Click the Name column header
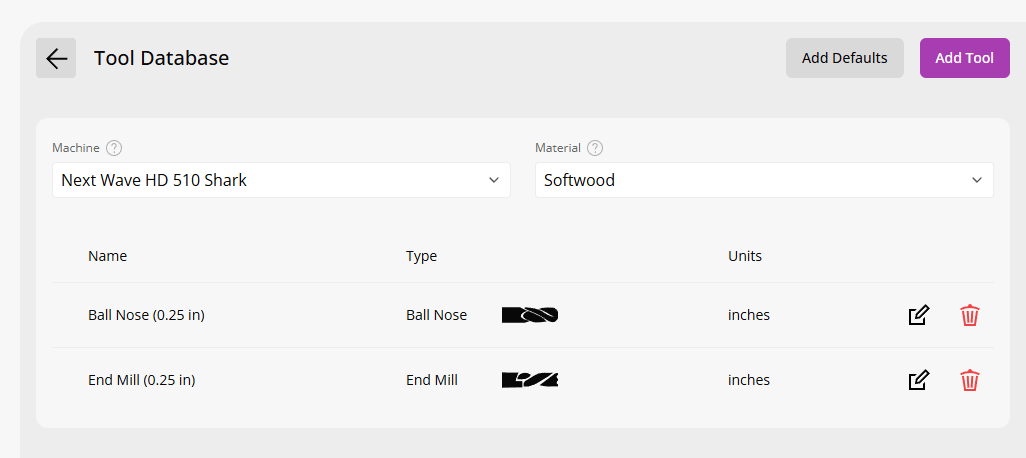This screenshot has height=458, width=1026. pos(107,256)
